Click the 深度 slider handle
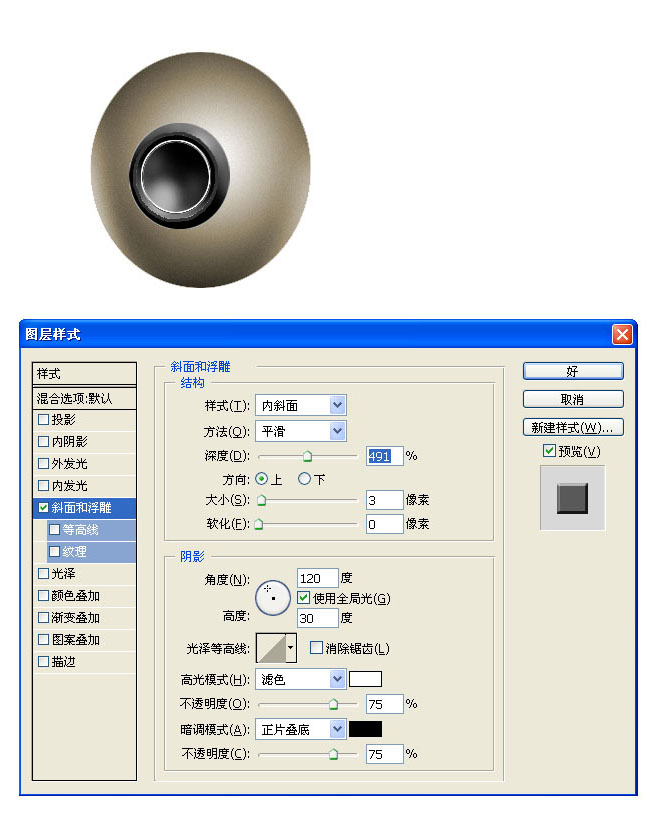 coord(308,457)
